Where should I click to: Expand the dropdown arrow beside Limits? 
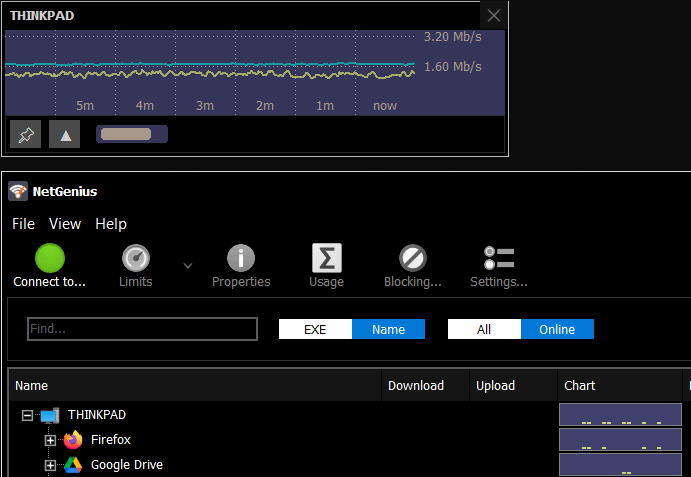point(188,266)
